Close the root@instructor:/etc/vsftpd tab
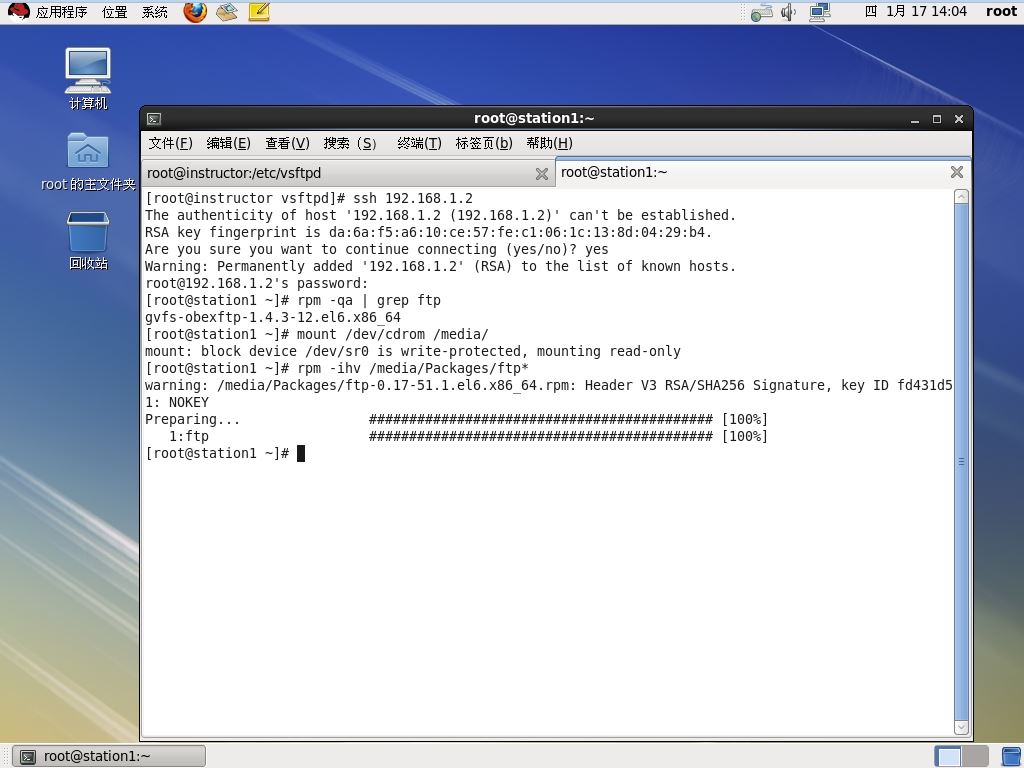 [541, 174]
